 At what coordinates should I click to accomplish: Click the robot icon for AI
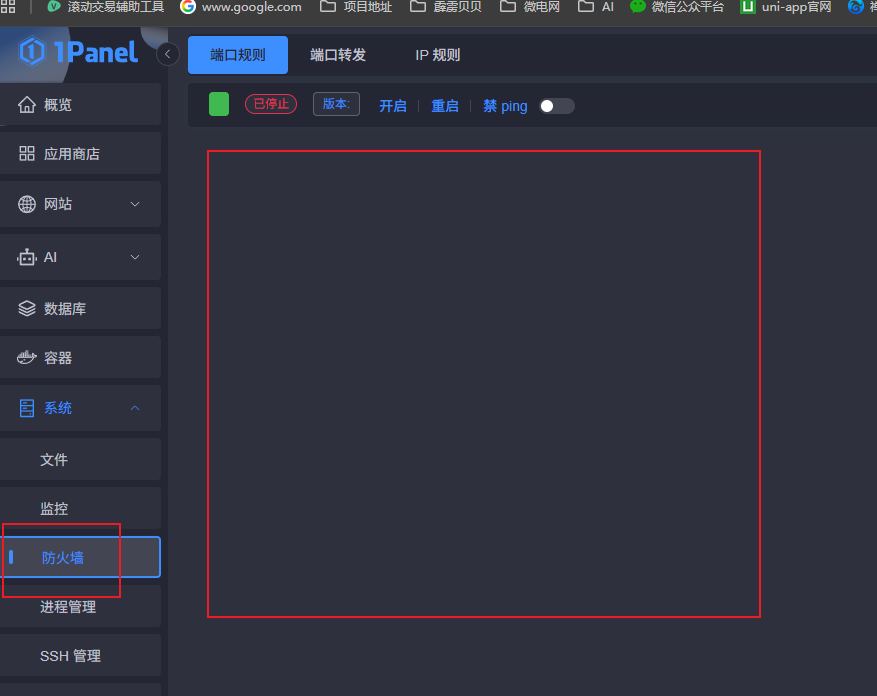point(27,257)
